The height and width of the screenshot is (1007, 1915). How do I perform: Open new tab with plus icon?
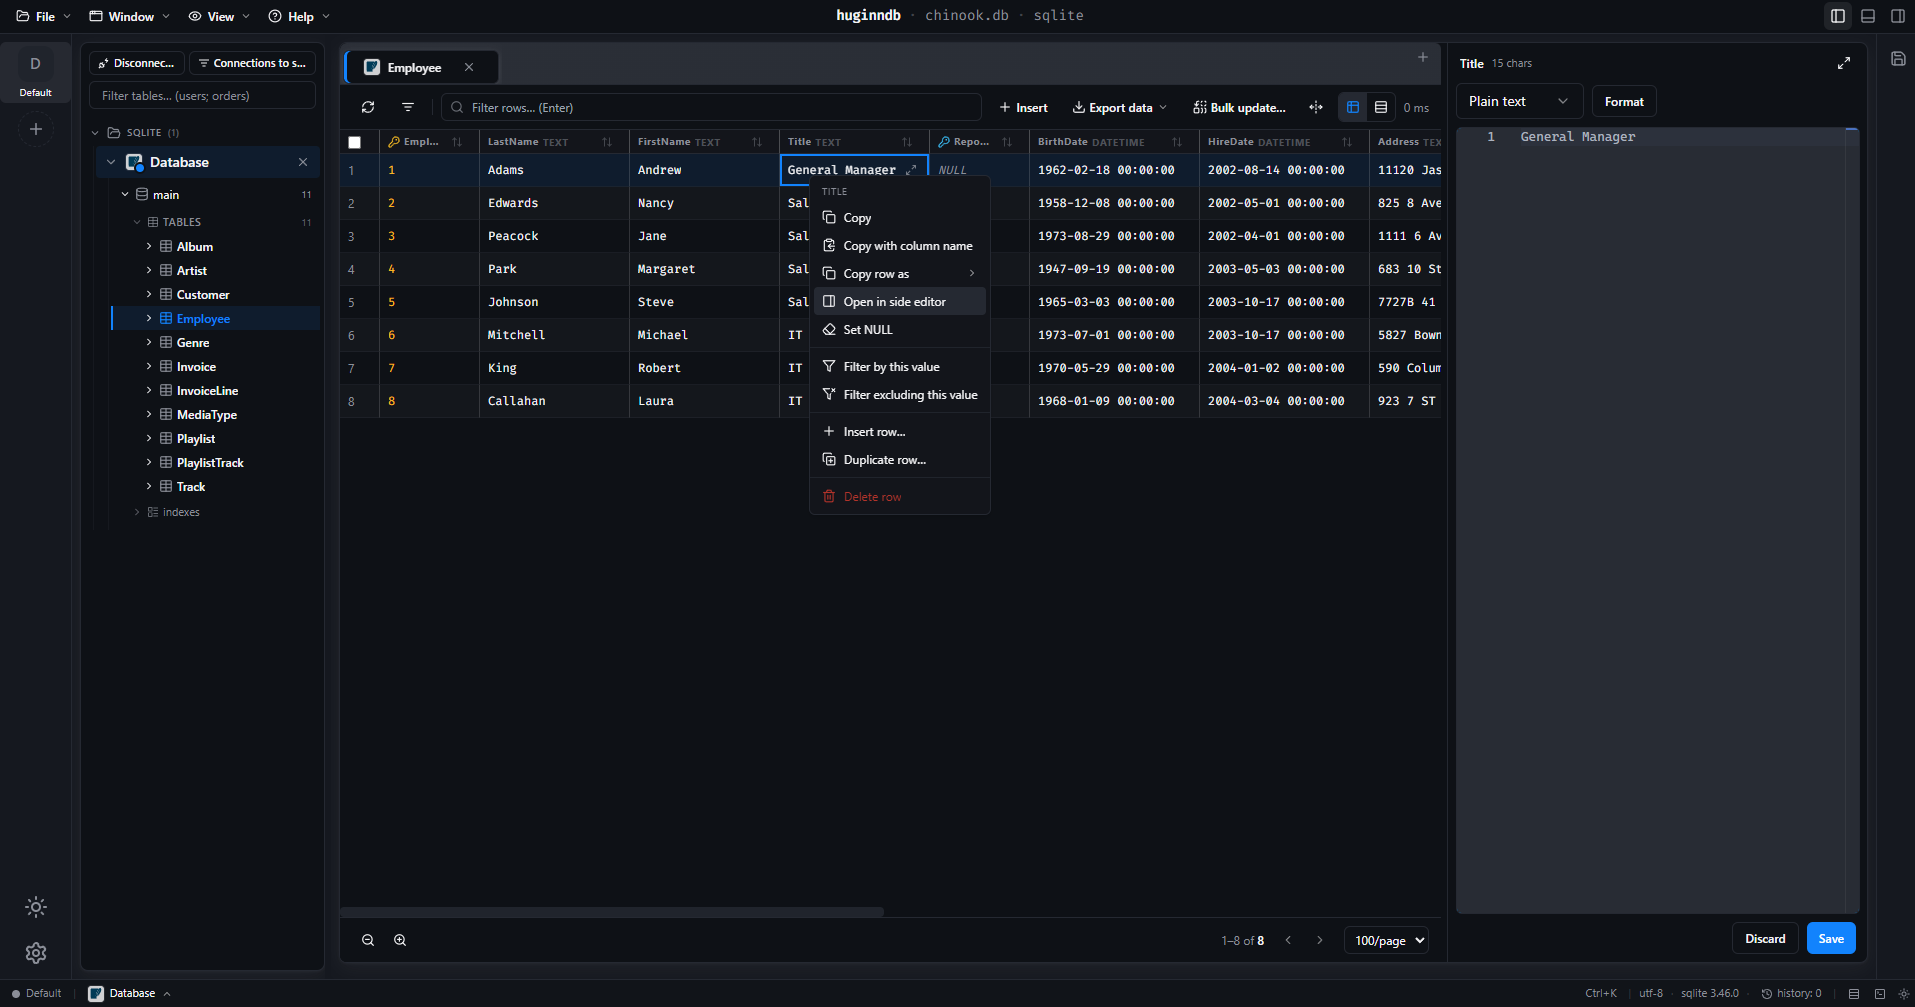tap(1423, 57)
